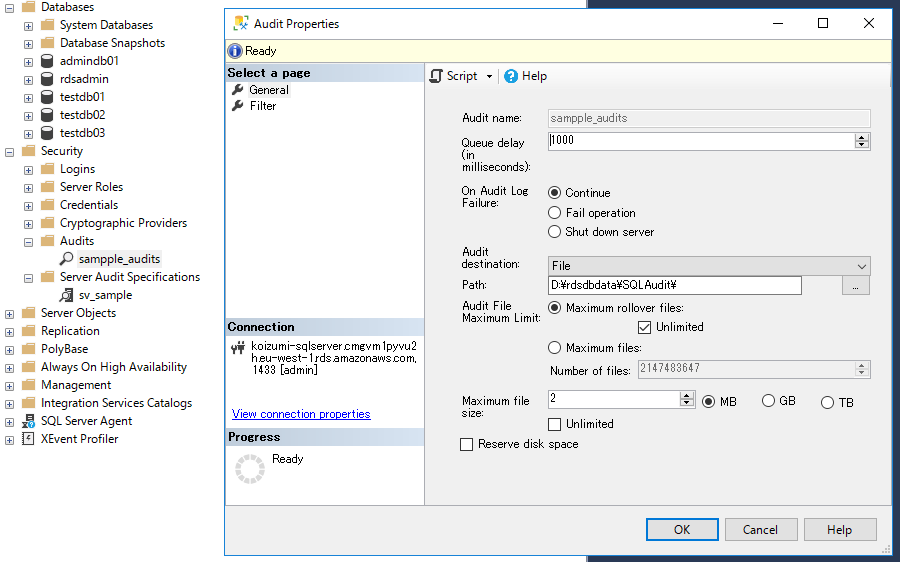The height and width of the screenshot is (562, 900).
Task: Enable the Reserve disk space checkbox
Action: [466, 444]
